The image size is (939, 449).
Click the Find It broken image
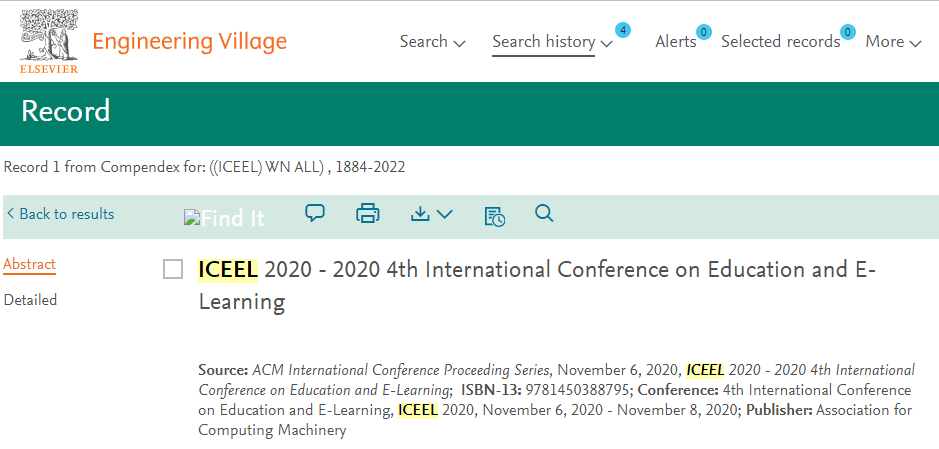tap(224, 218)
